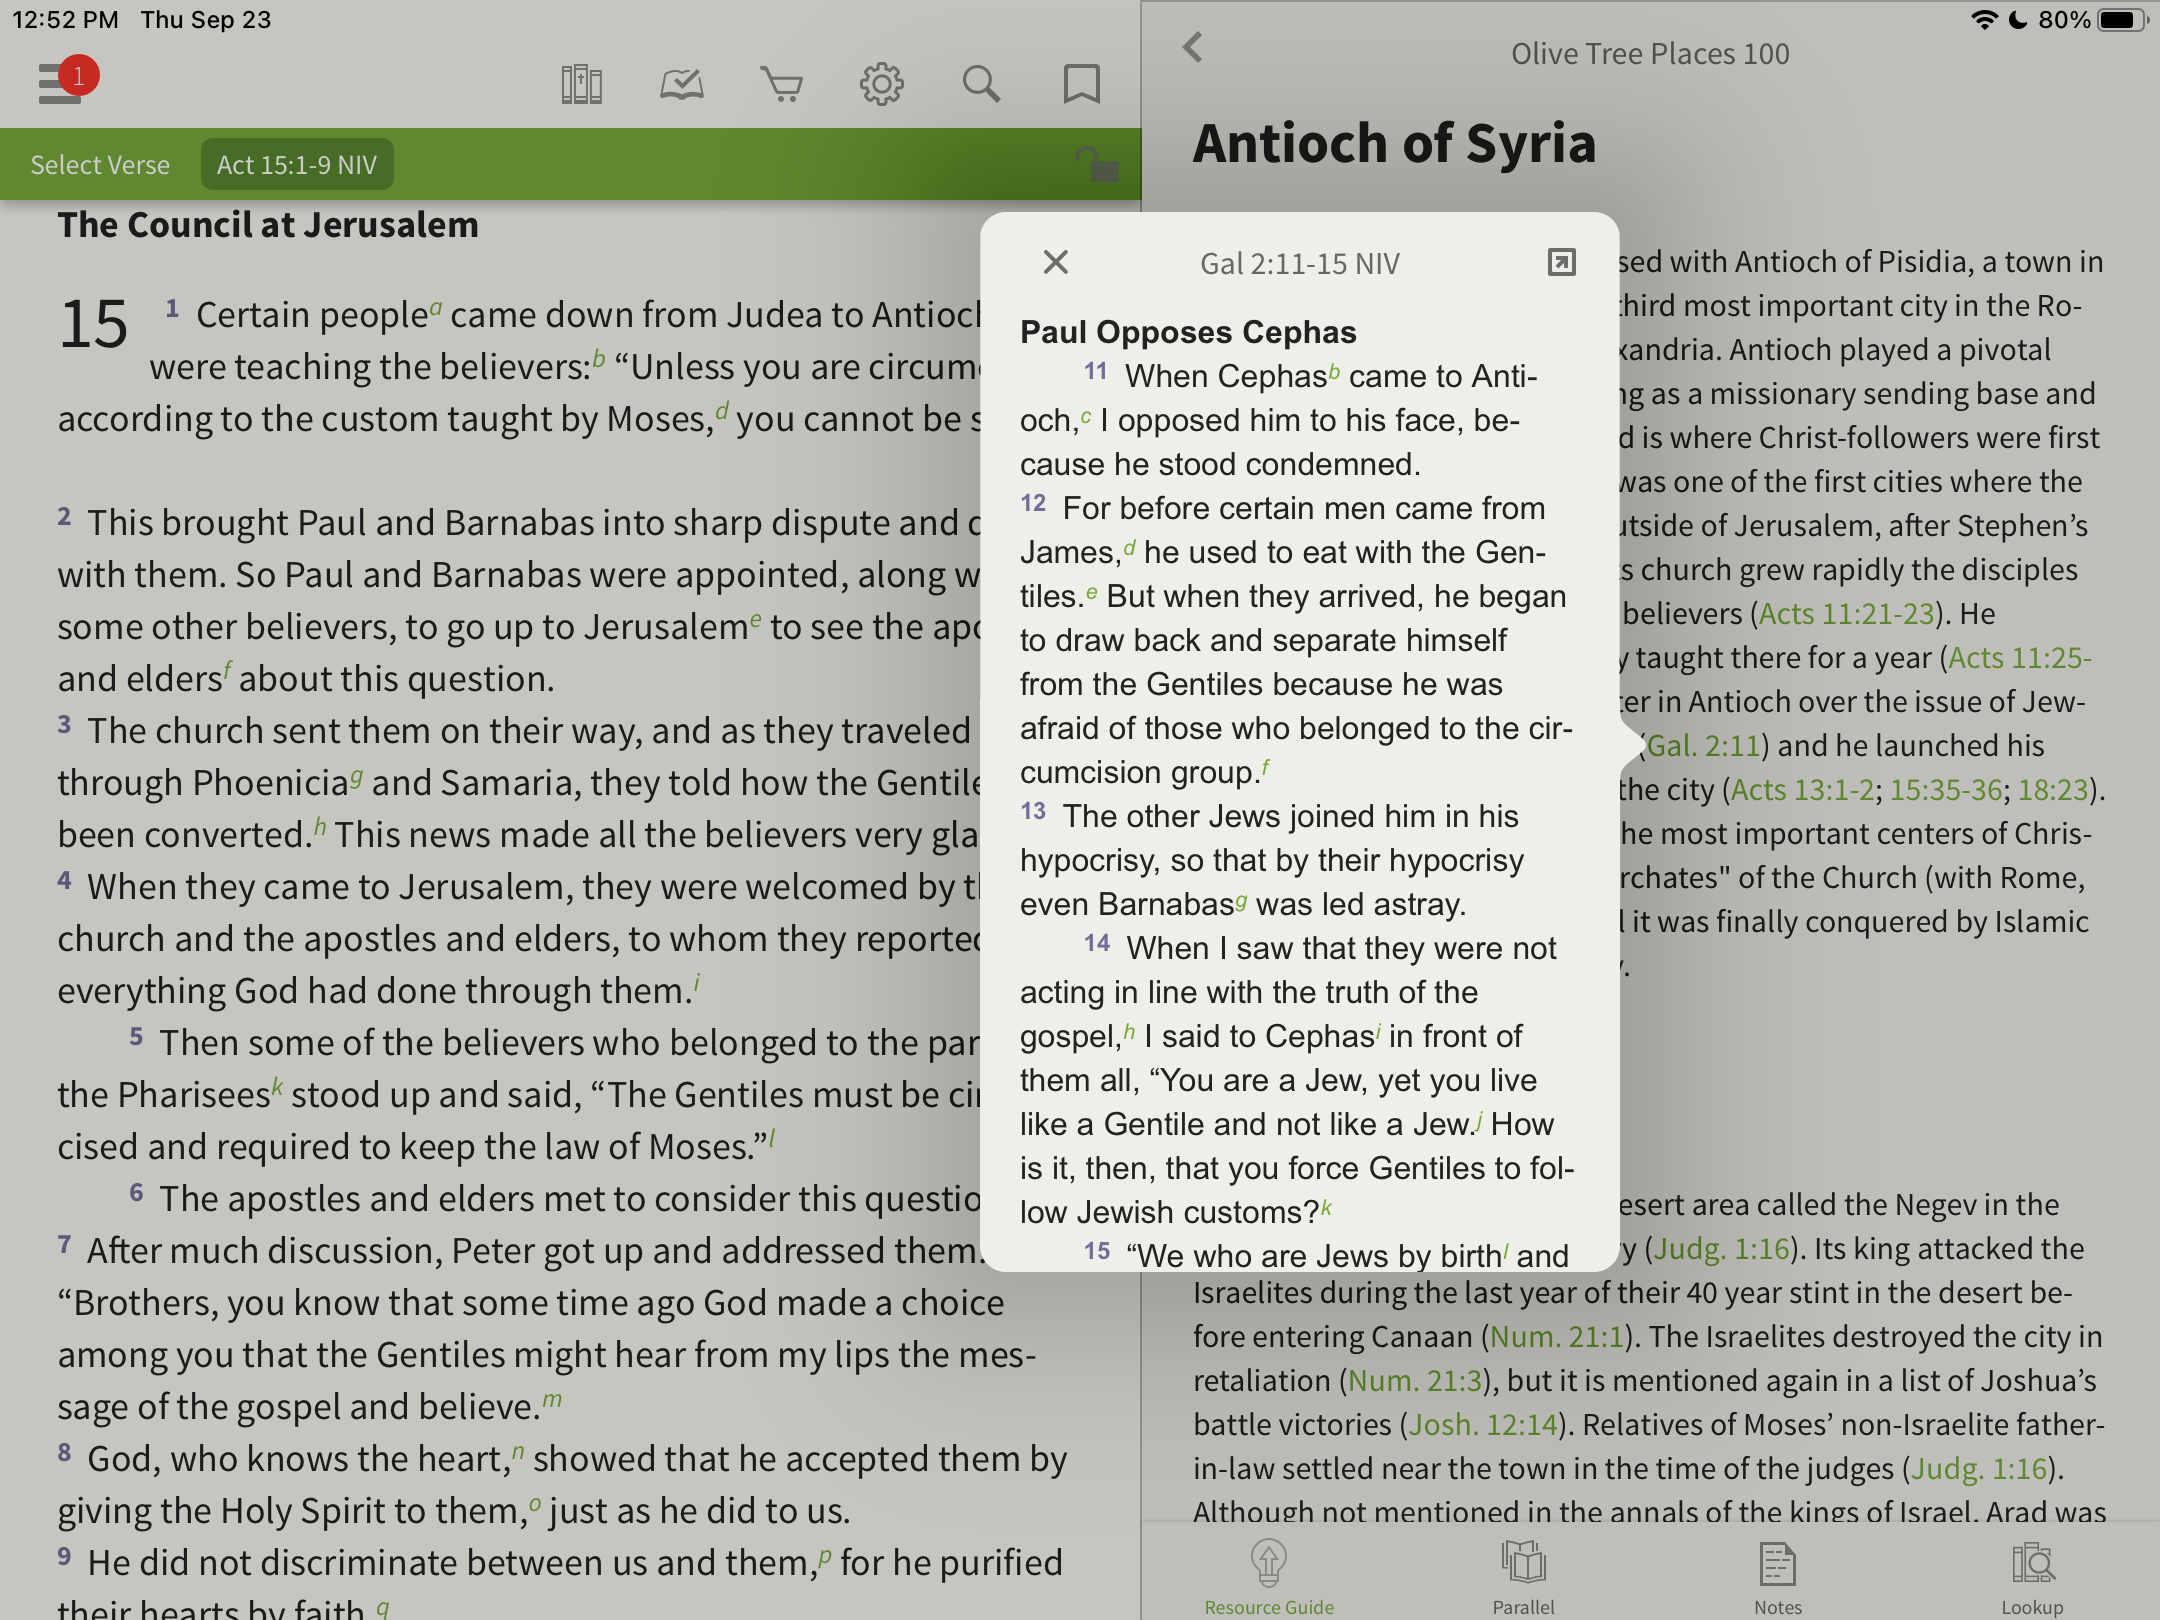
Task: Open the bookmark ribbon icon
Action: 1081,85
